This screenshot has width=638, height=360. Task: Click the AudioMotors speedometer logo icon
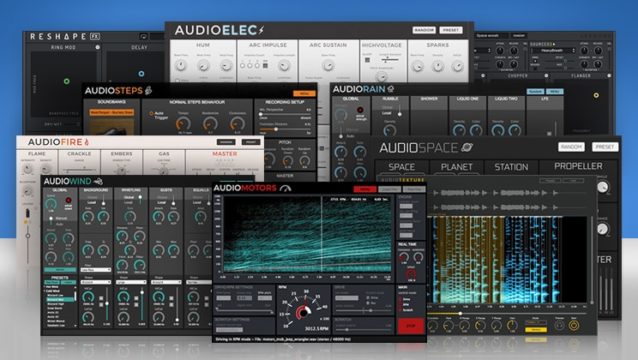pyautogui.click(x=286, y=188)
